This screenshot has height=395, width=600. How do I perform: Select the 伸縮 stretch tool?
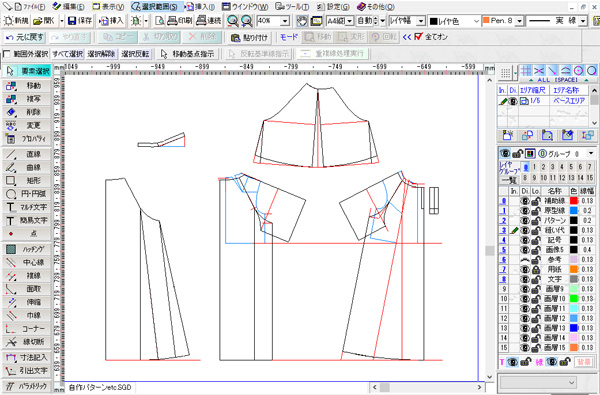27,302
